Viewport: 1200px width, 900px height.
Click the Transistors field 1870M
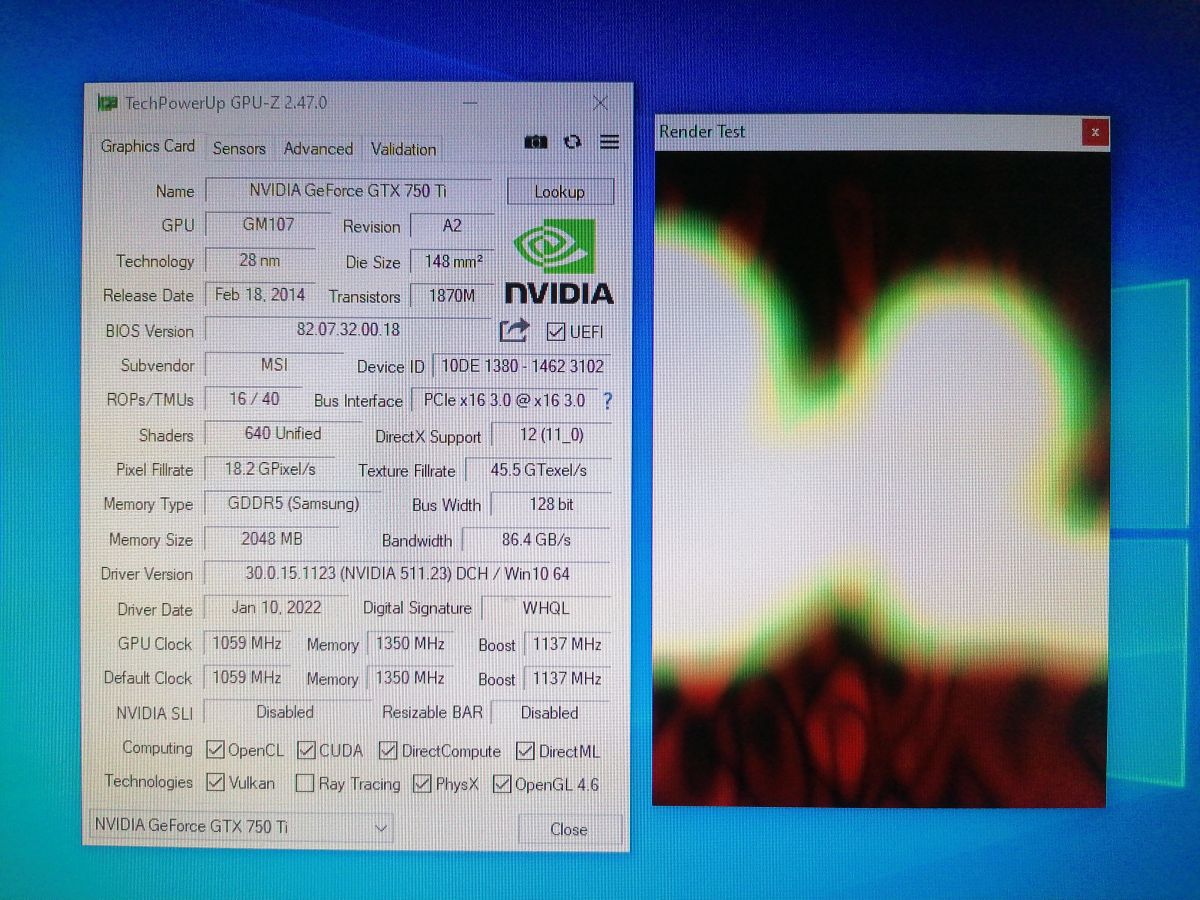coord(452,296)
